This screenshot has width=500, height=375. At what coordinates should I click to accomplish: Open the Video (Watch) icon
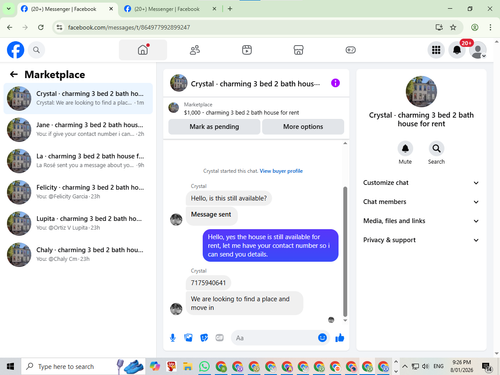pyautogui.click(x=247, y=50)
